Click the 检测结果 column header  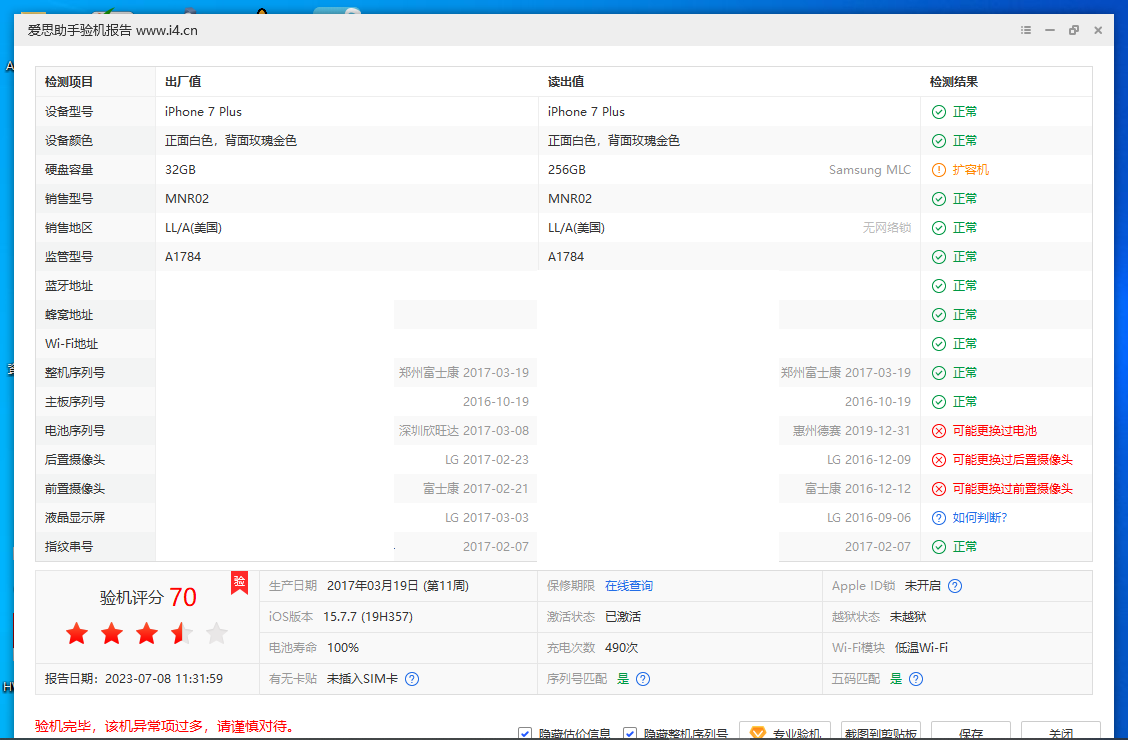click(953, 82)
